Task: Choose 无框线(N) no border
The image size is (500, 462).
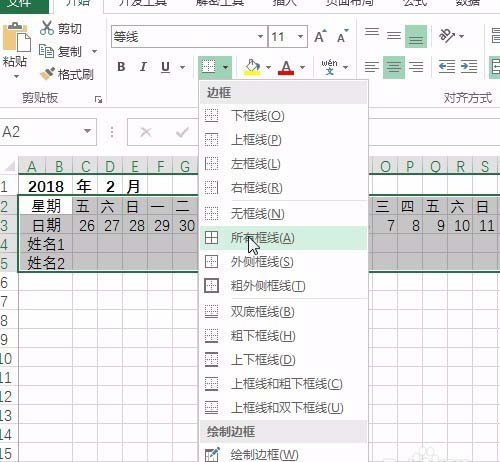Action: pyautogui.click(x=284, y=213)
